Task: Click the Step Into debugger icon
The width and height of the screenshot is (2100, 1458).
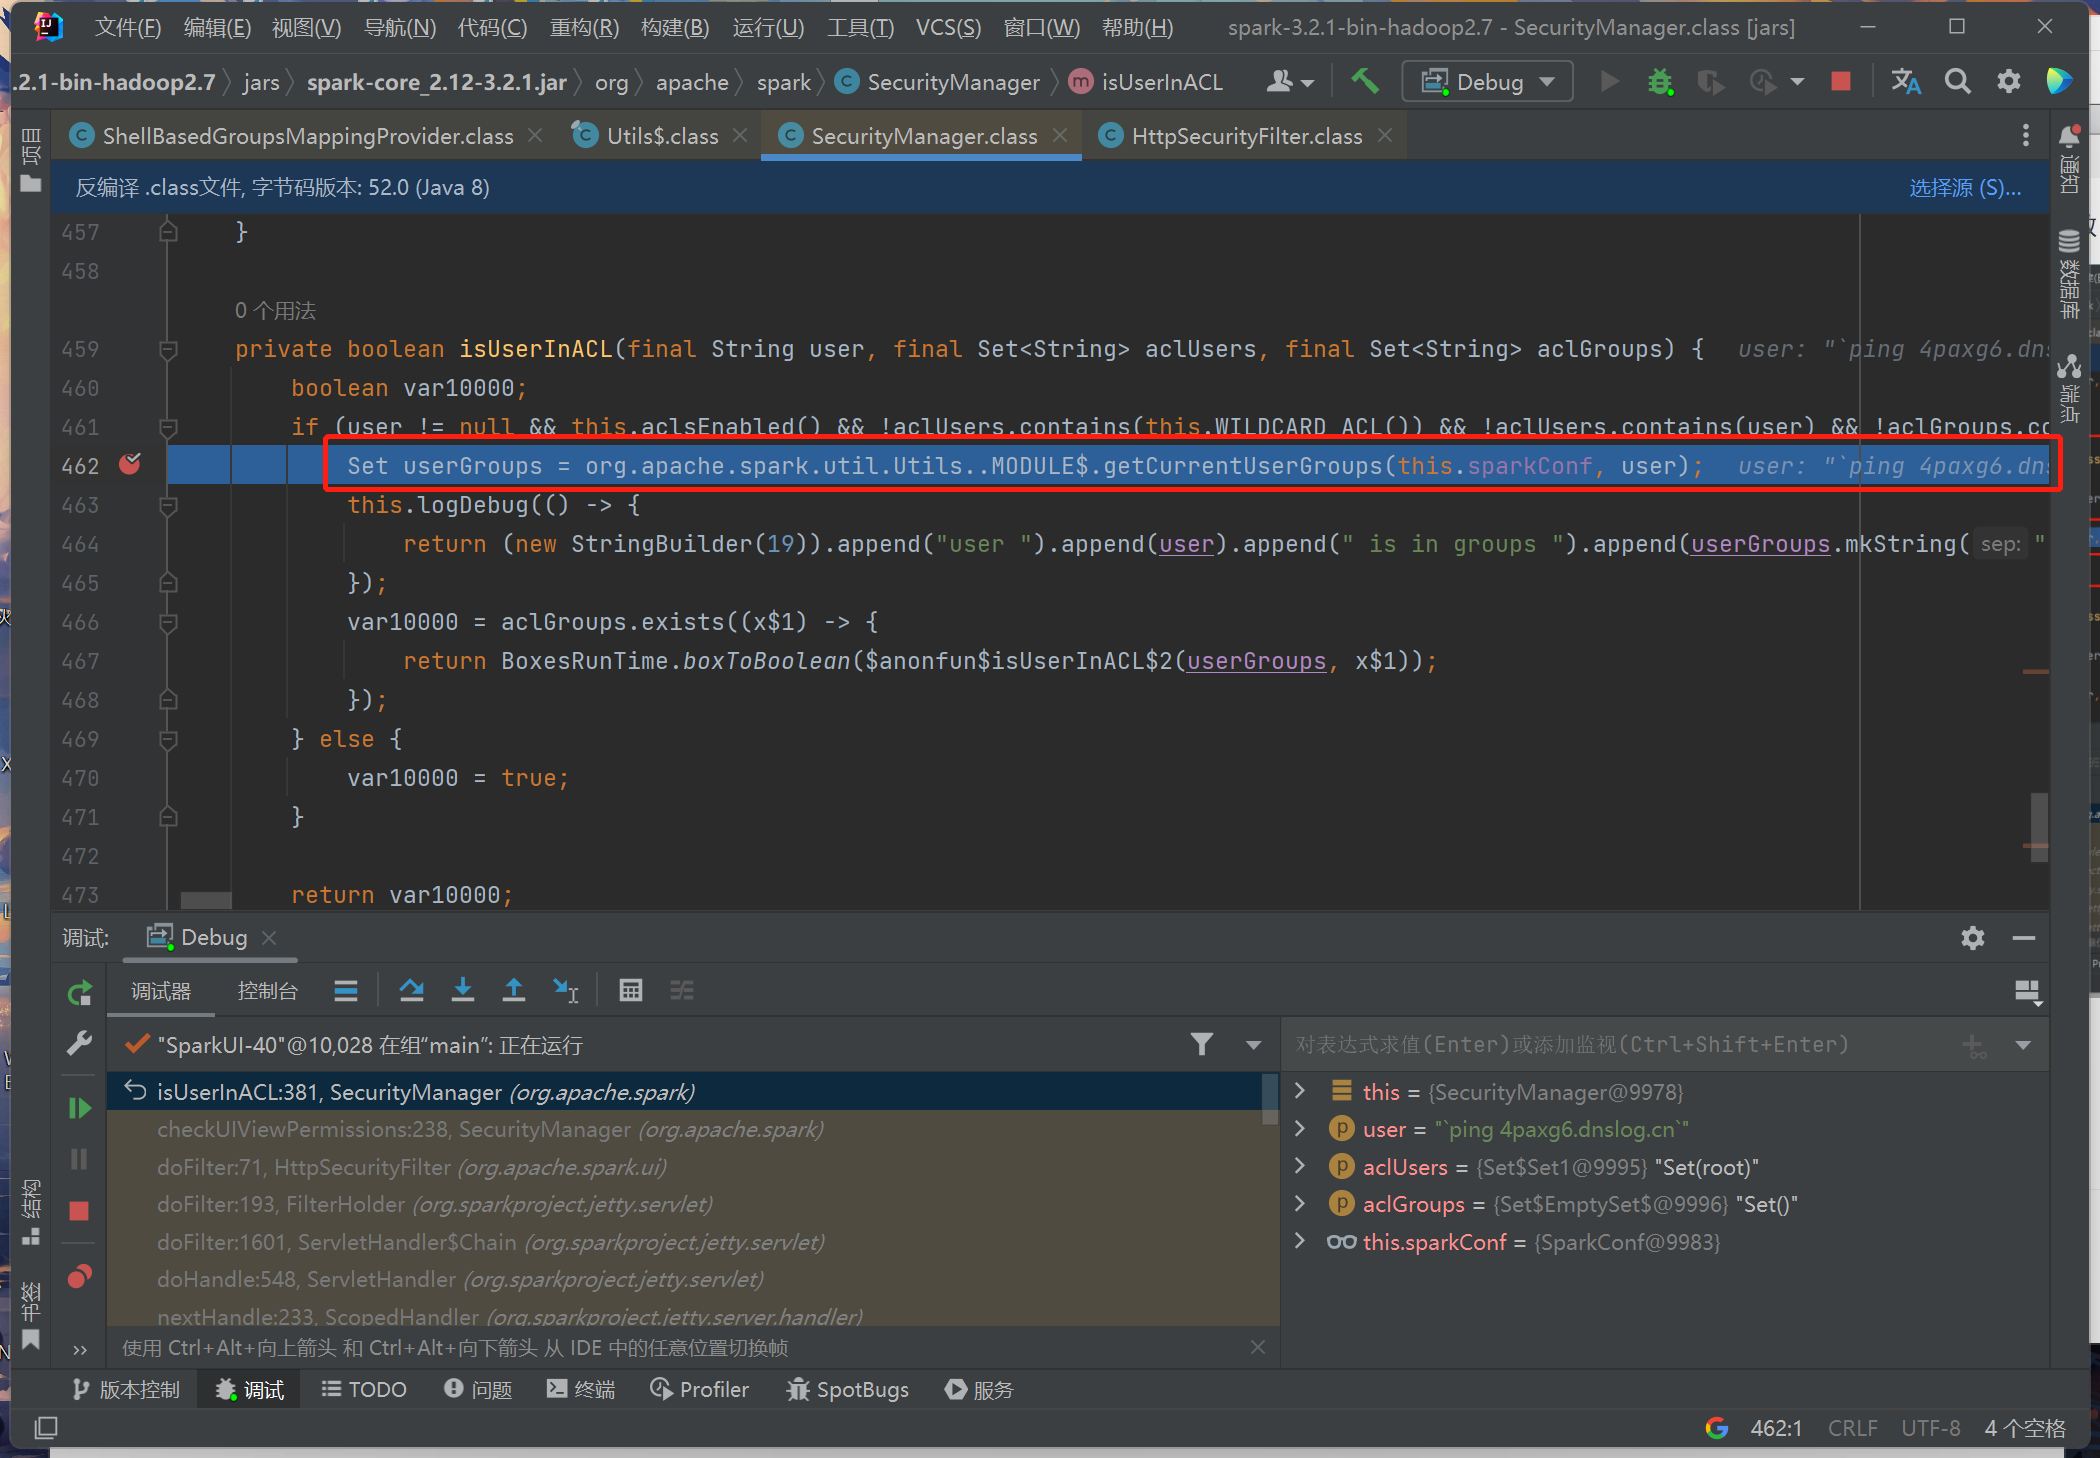Action: [462, 990]
